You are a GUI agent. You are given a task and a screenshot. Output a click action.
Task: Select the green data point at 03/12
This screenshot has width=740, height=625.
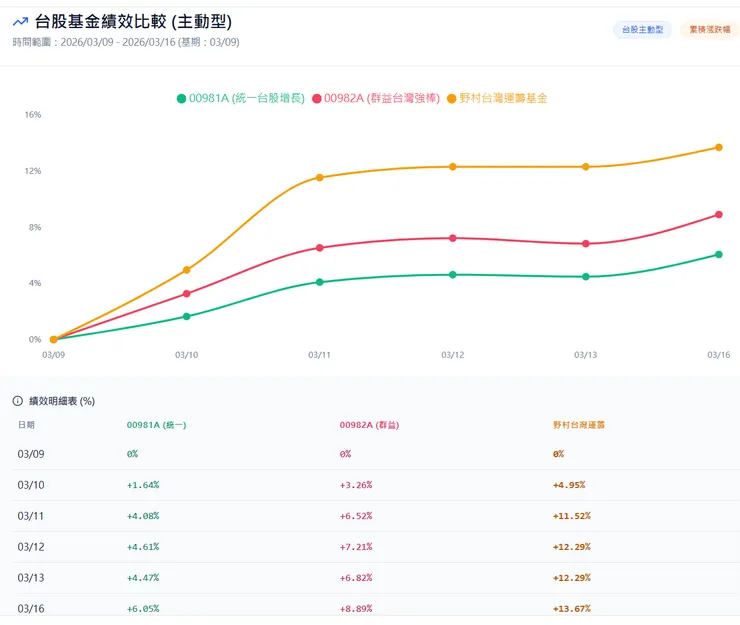point(453,275)
